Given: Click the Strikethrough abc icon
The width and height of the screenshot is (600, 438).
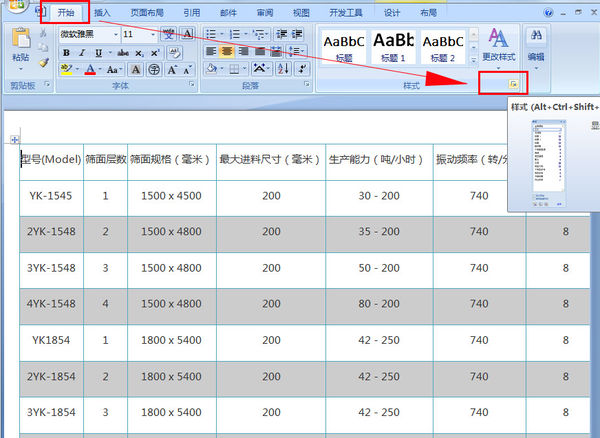Looking at the screenshot, I should coord(123,53).
